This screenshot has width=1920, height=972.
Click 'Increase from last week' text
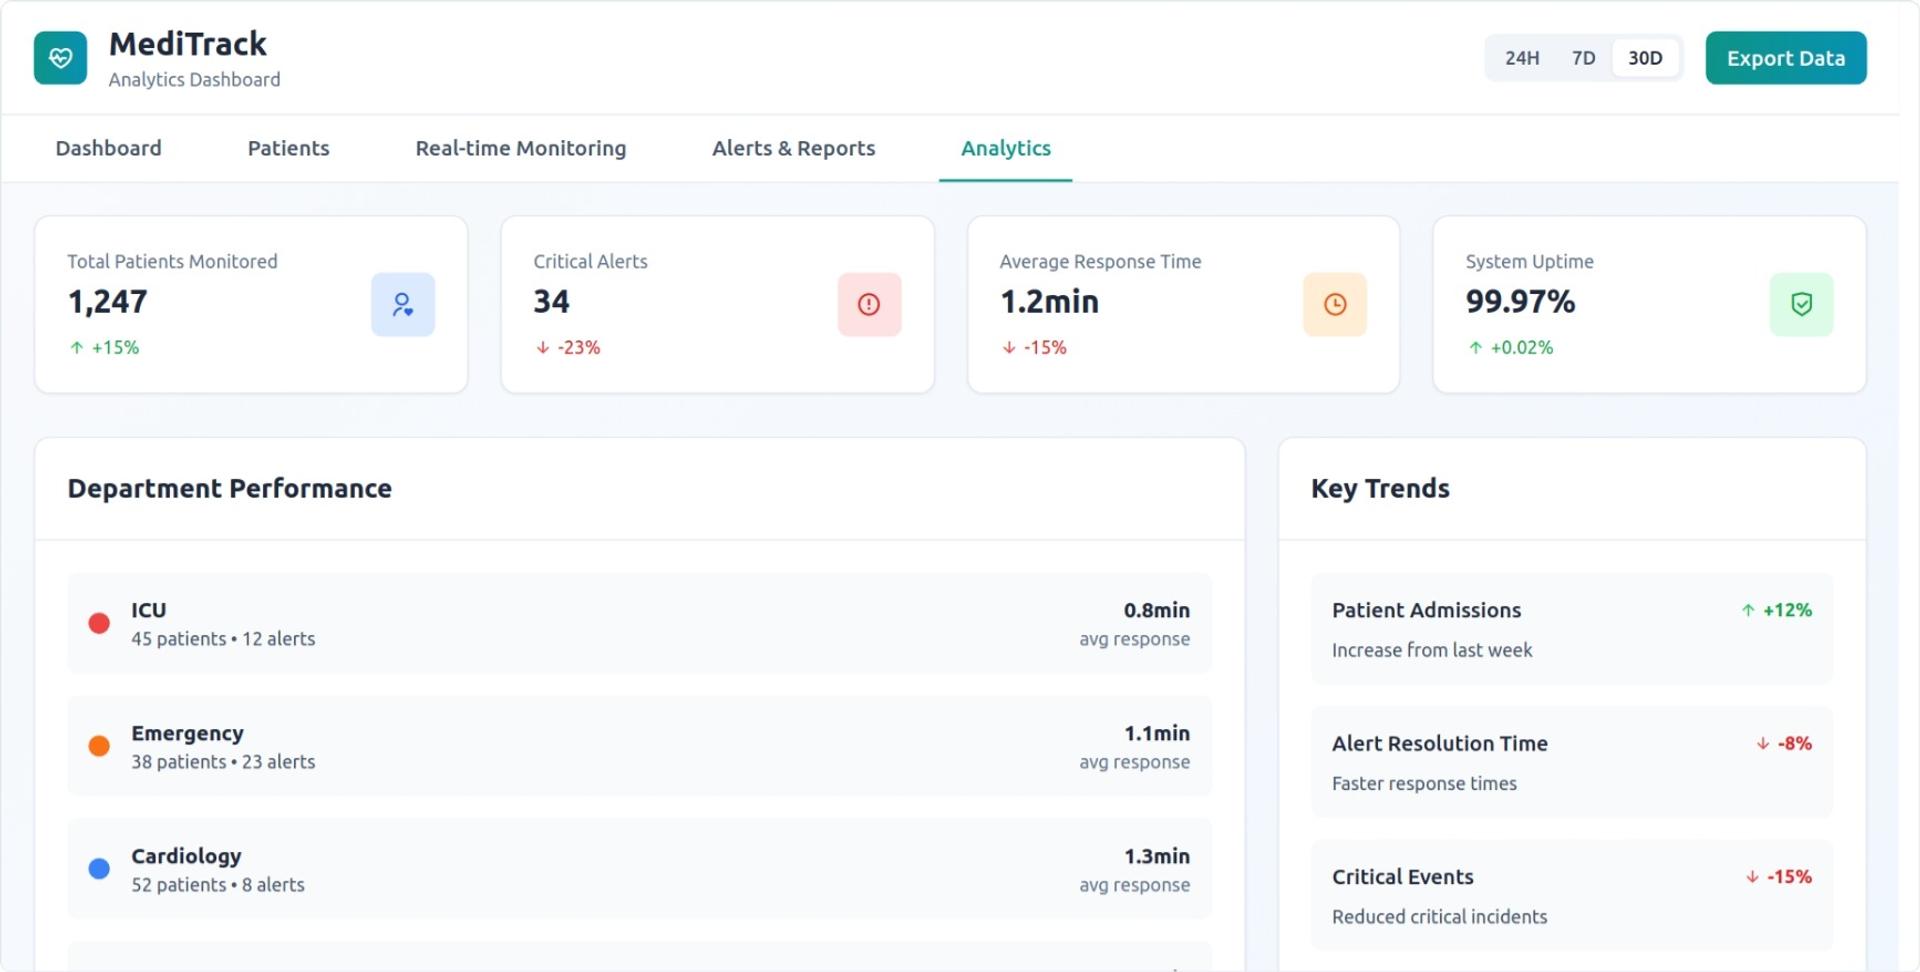[x=1432, y=650]
